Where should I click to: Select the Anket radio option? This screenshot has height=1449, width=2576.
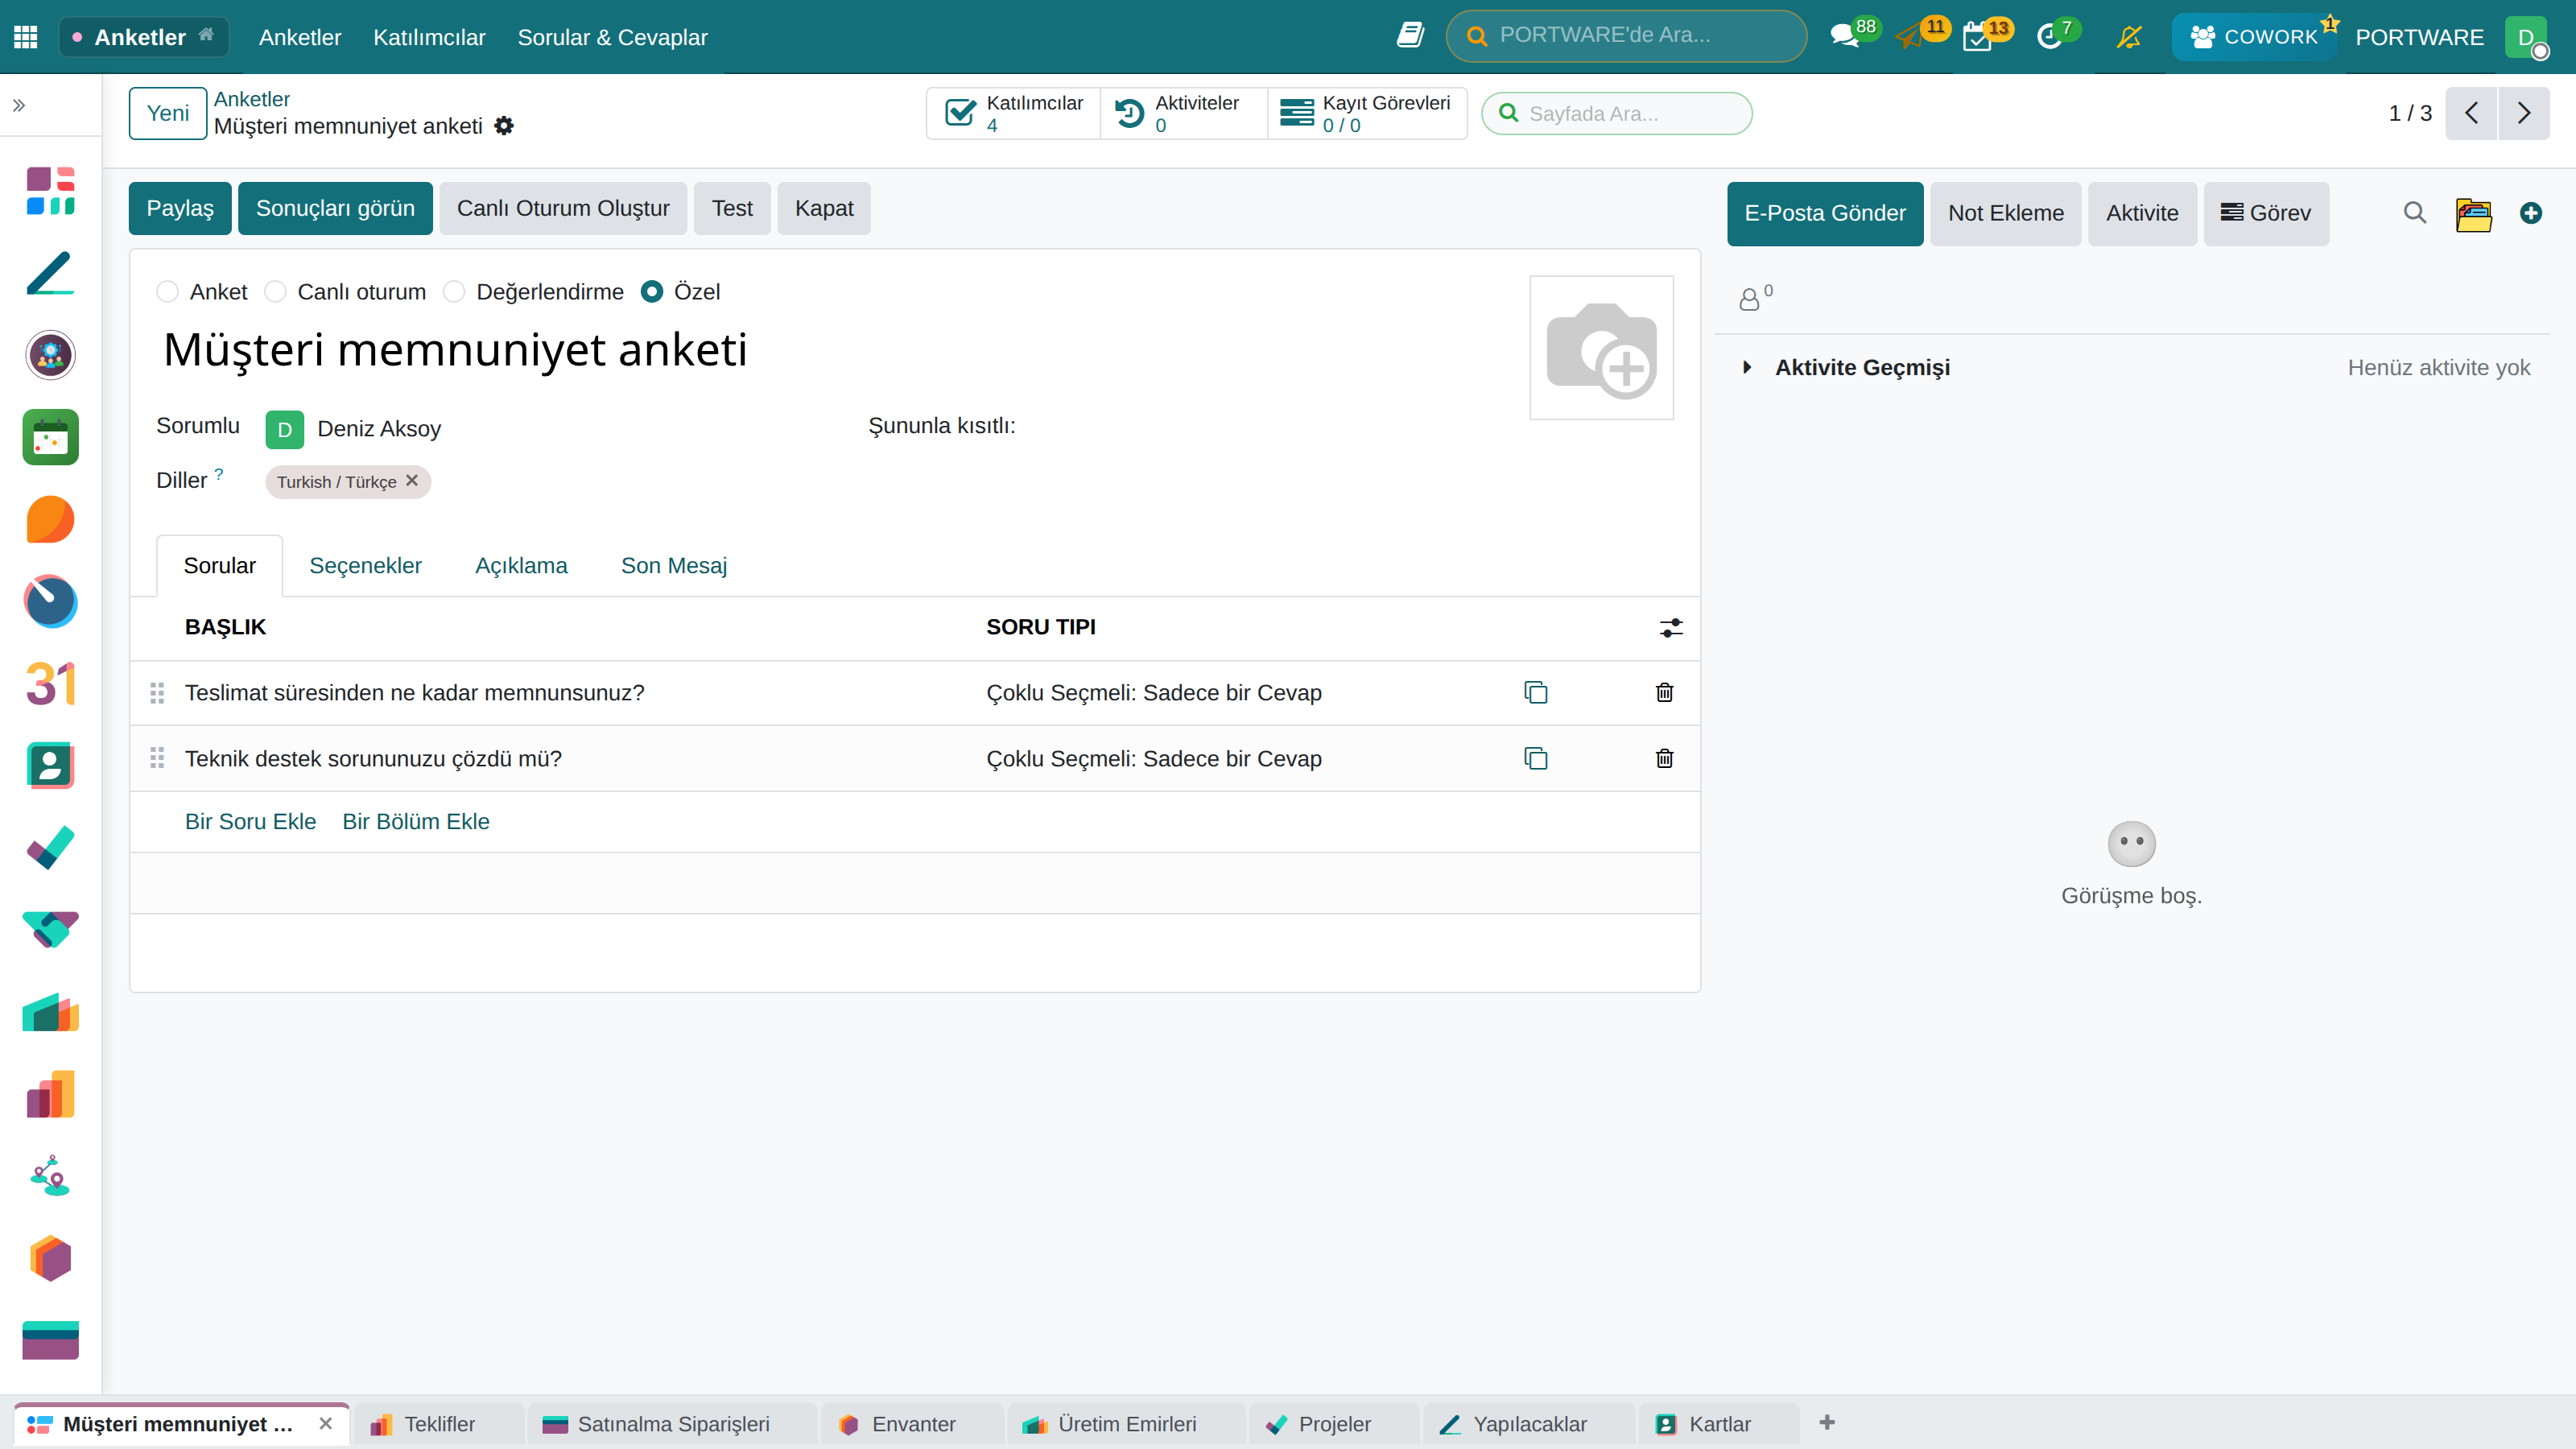pyautogui.click(x=167, y=291)
